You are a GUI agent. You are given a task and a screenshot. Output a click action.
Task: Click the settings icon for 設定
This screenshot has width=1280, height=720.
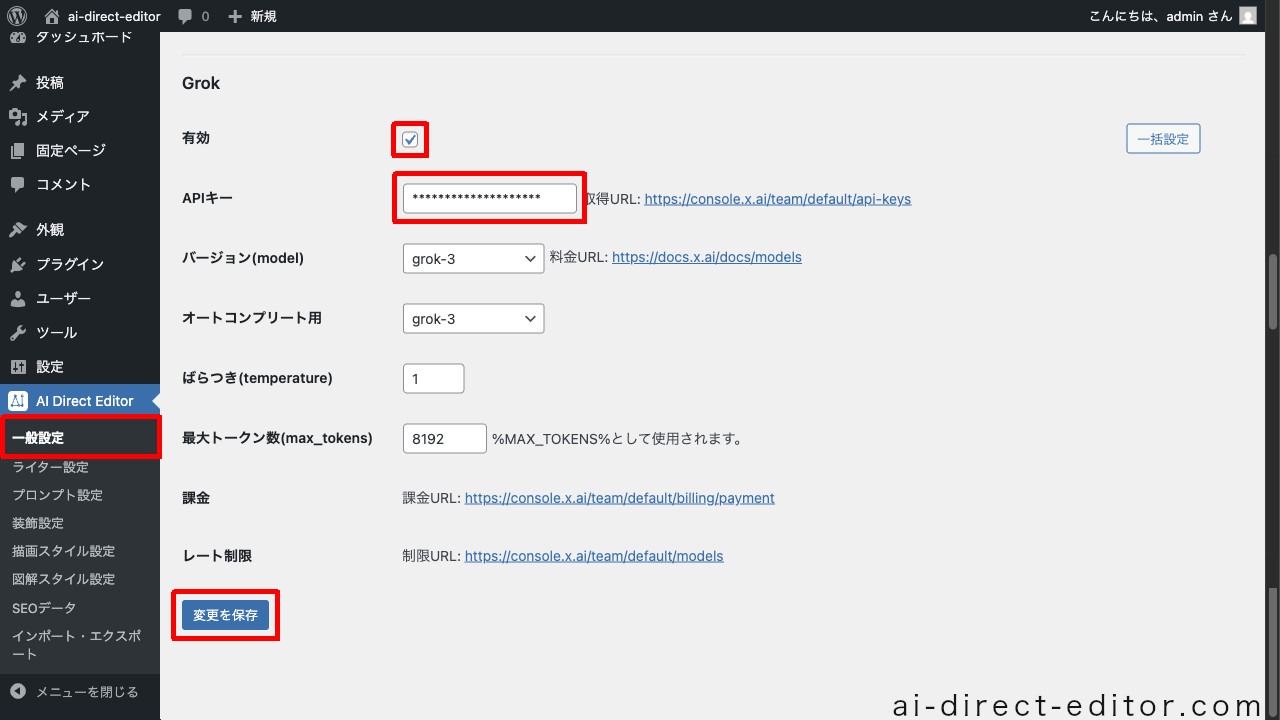click(18, 366)
